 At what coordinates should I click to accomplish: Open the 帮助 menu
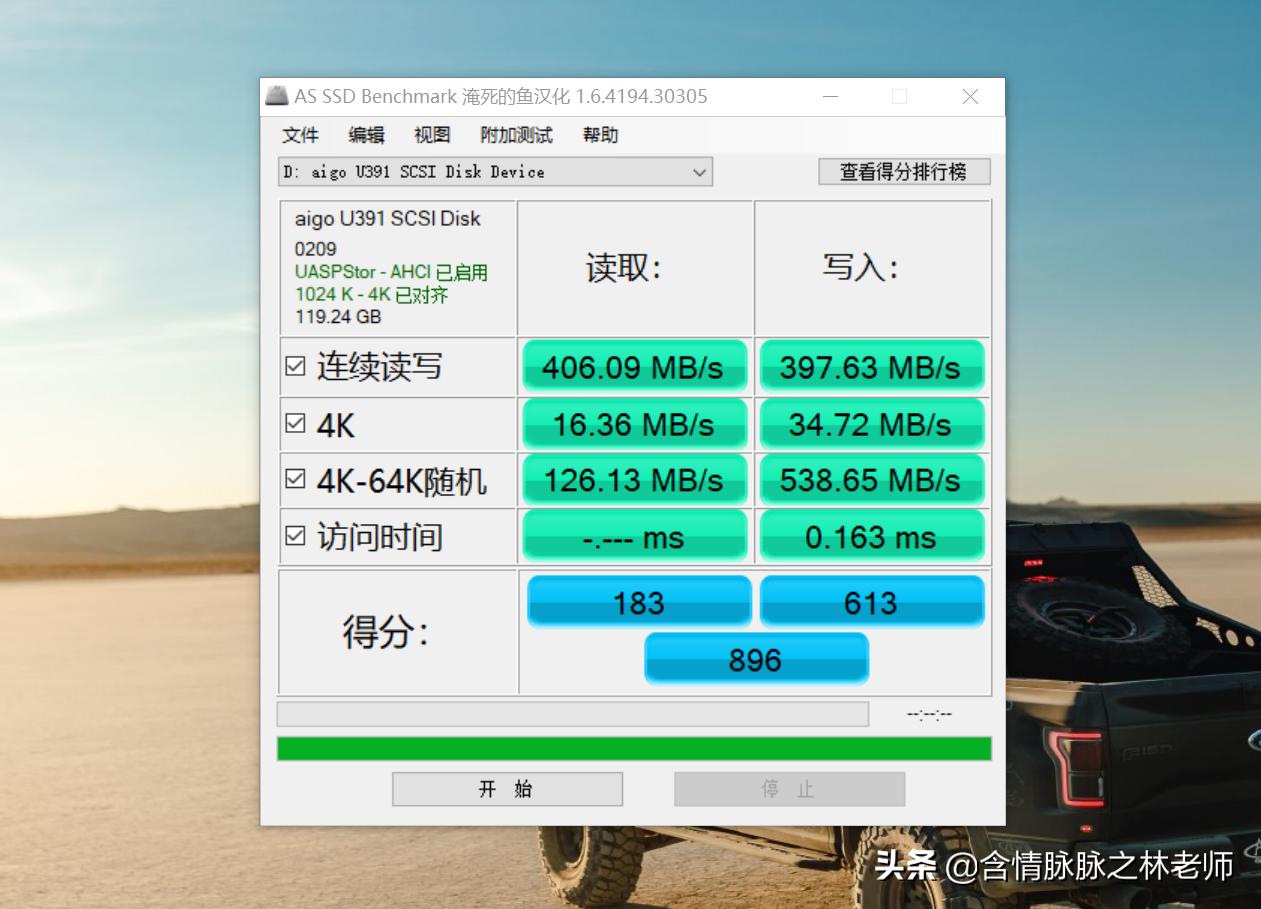coord(599,135)
